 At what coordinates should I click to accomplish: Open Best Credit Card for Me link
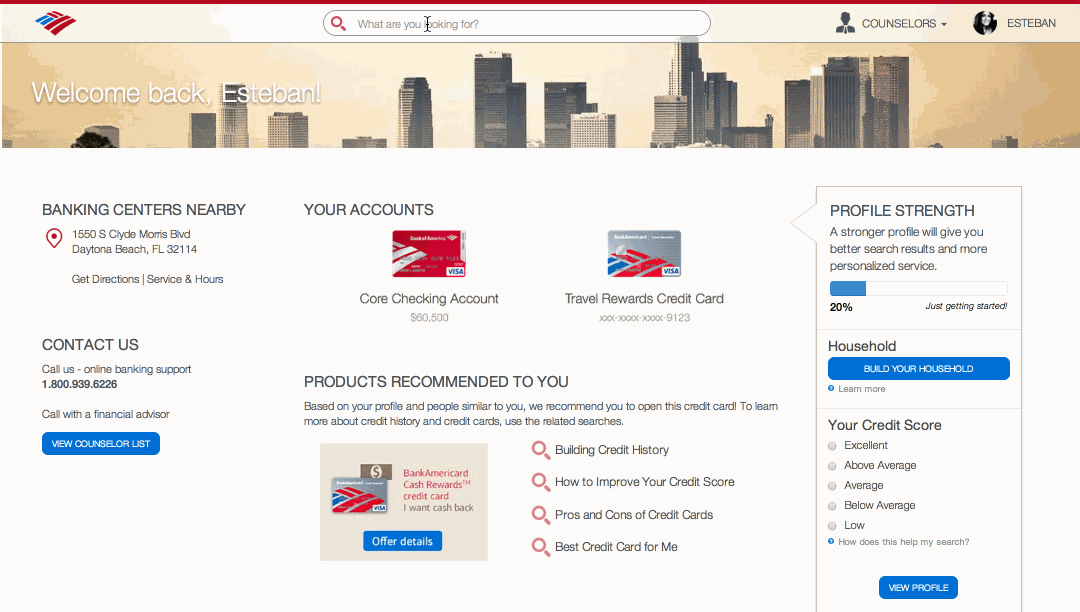tap(616, 547)
